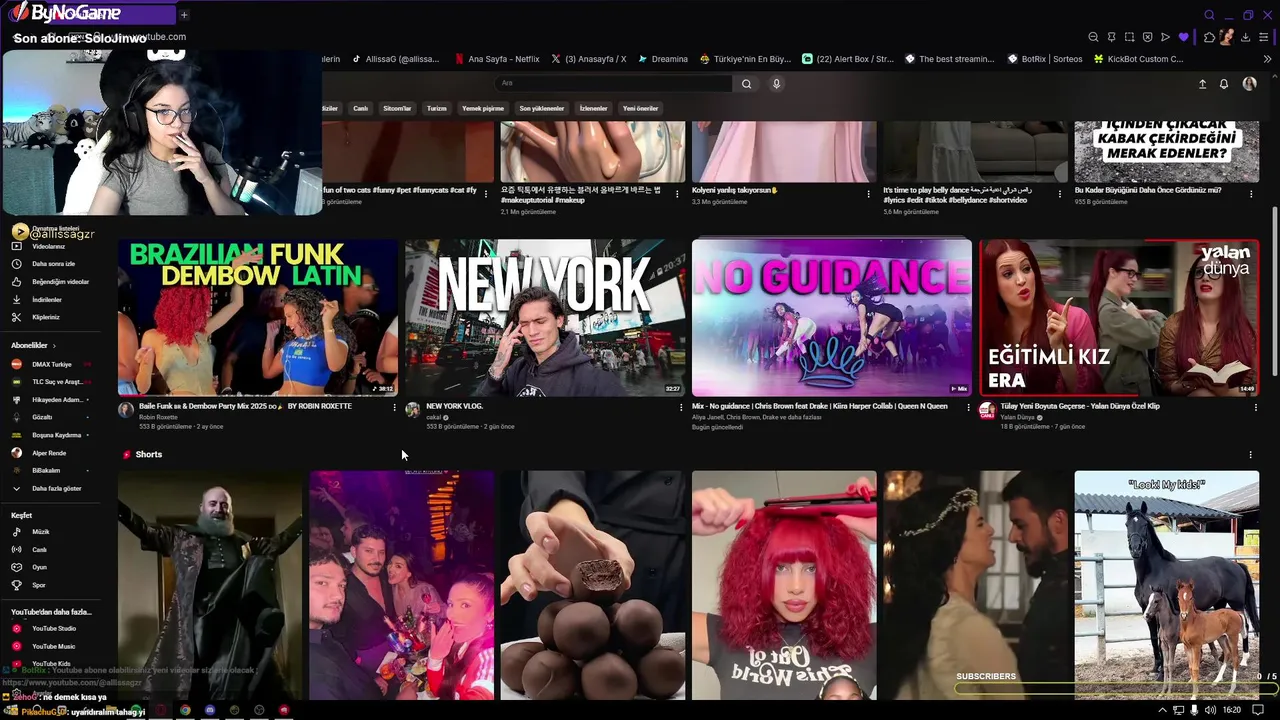Open the Opera tab search magnifier
The height and width of the screenshot is (720, 1280).
(x=1209, y=15)
